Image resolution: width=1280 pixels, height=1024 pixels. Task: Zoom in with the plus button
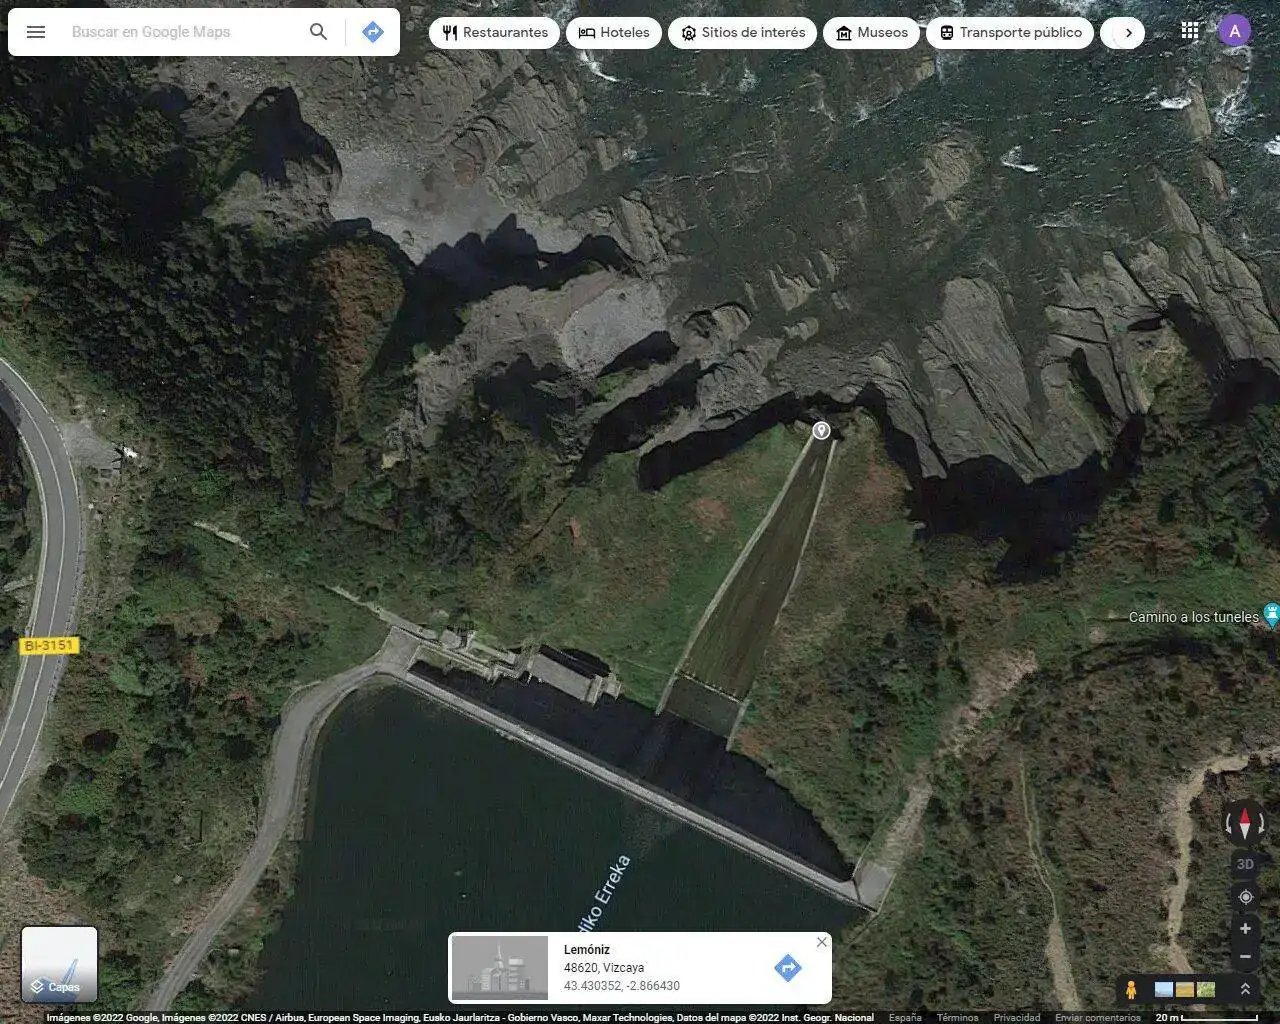pyautogui.click(x=1245, y=929)
